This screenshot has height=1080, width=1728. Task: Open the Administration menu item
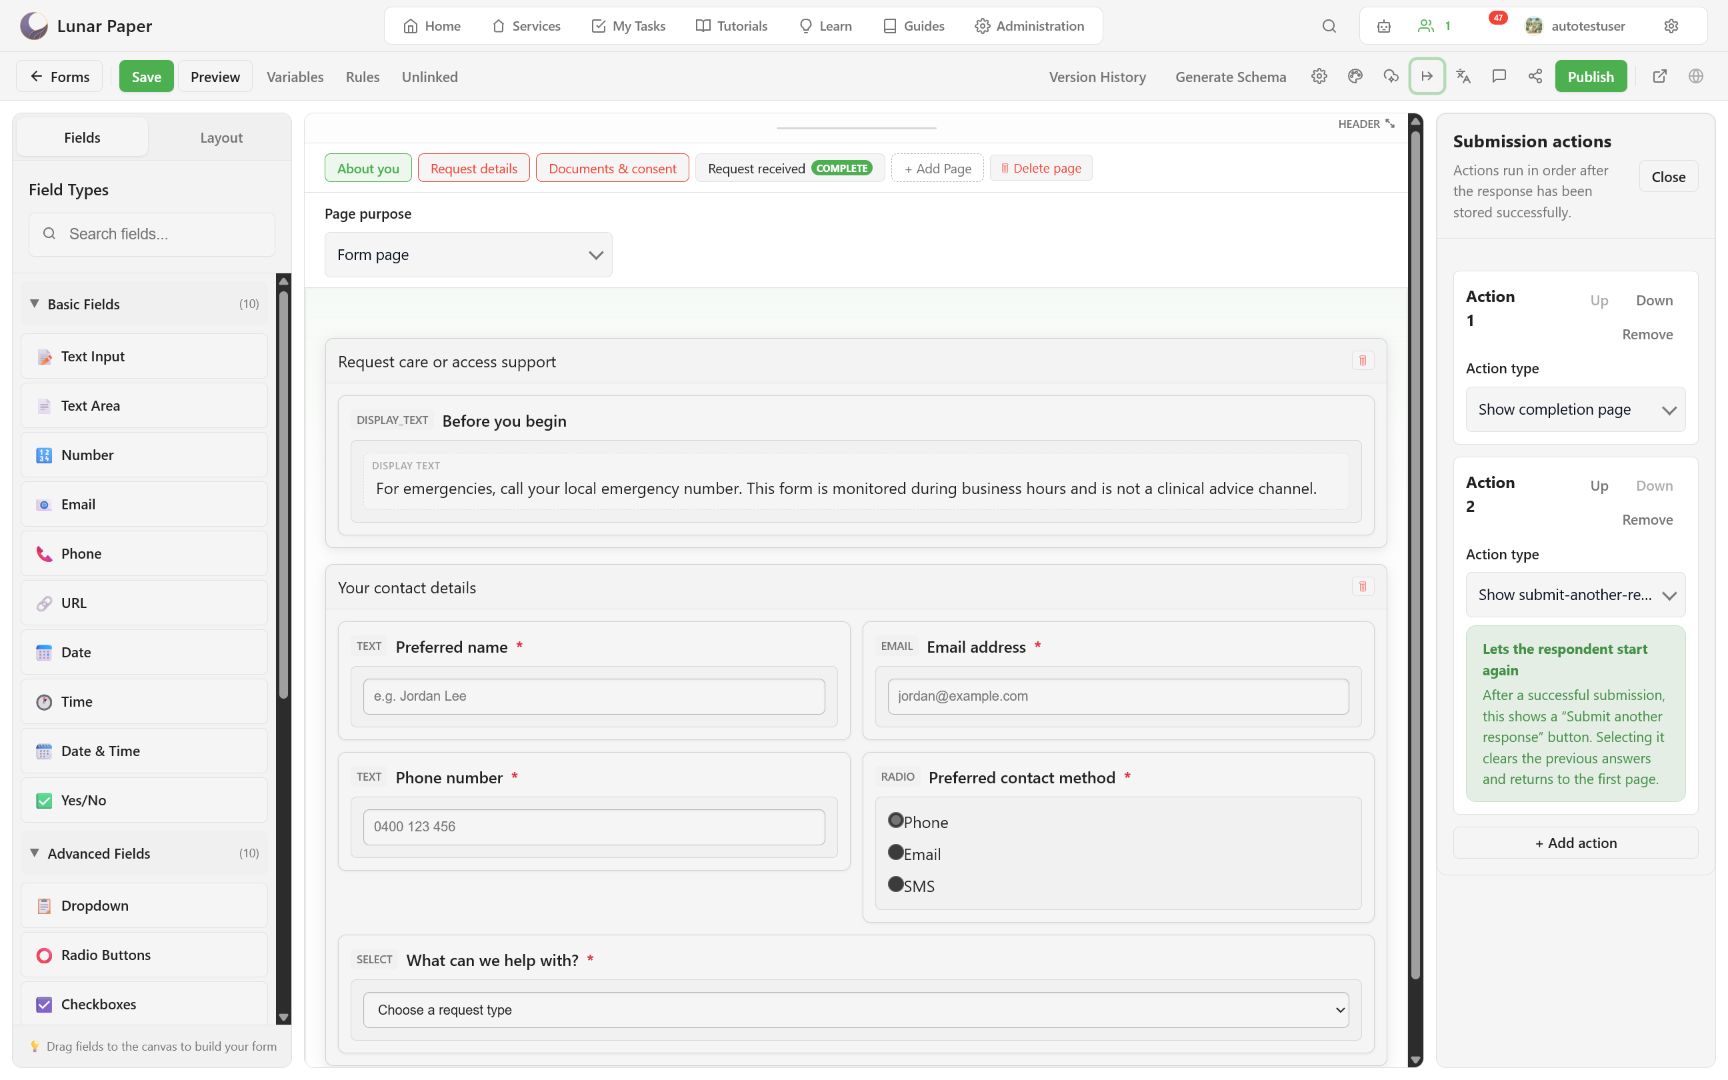click(1029, 26)
